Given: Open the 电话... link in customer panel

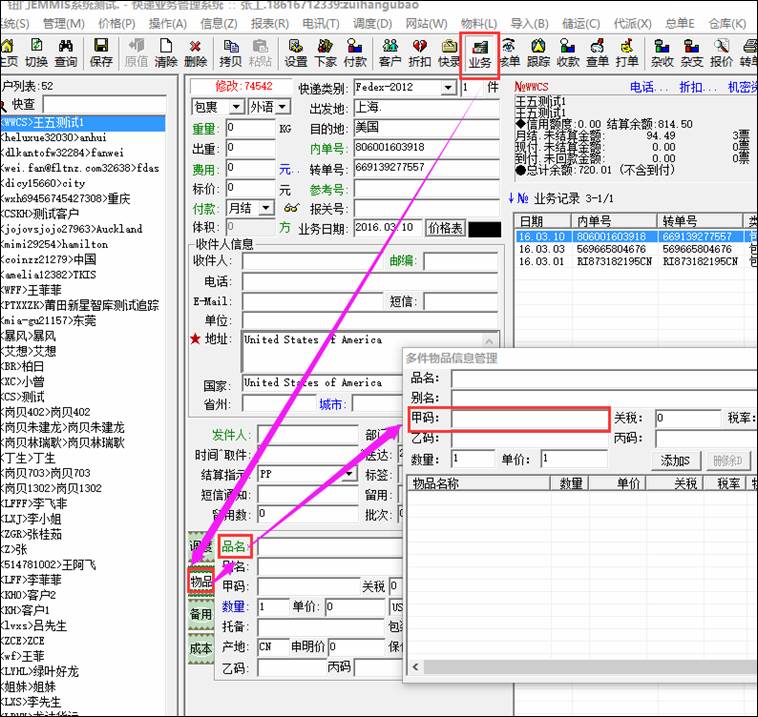Looking at the screenshot, I should 649,87.
